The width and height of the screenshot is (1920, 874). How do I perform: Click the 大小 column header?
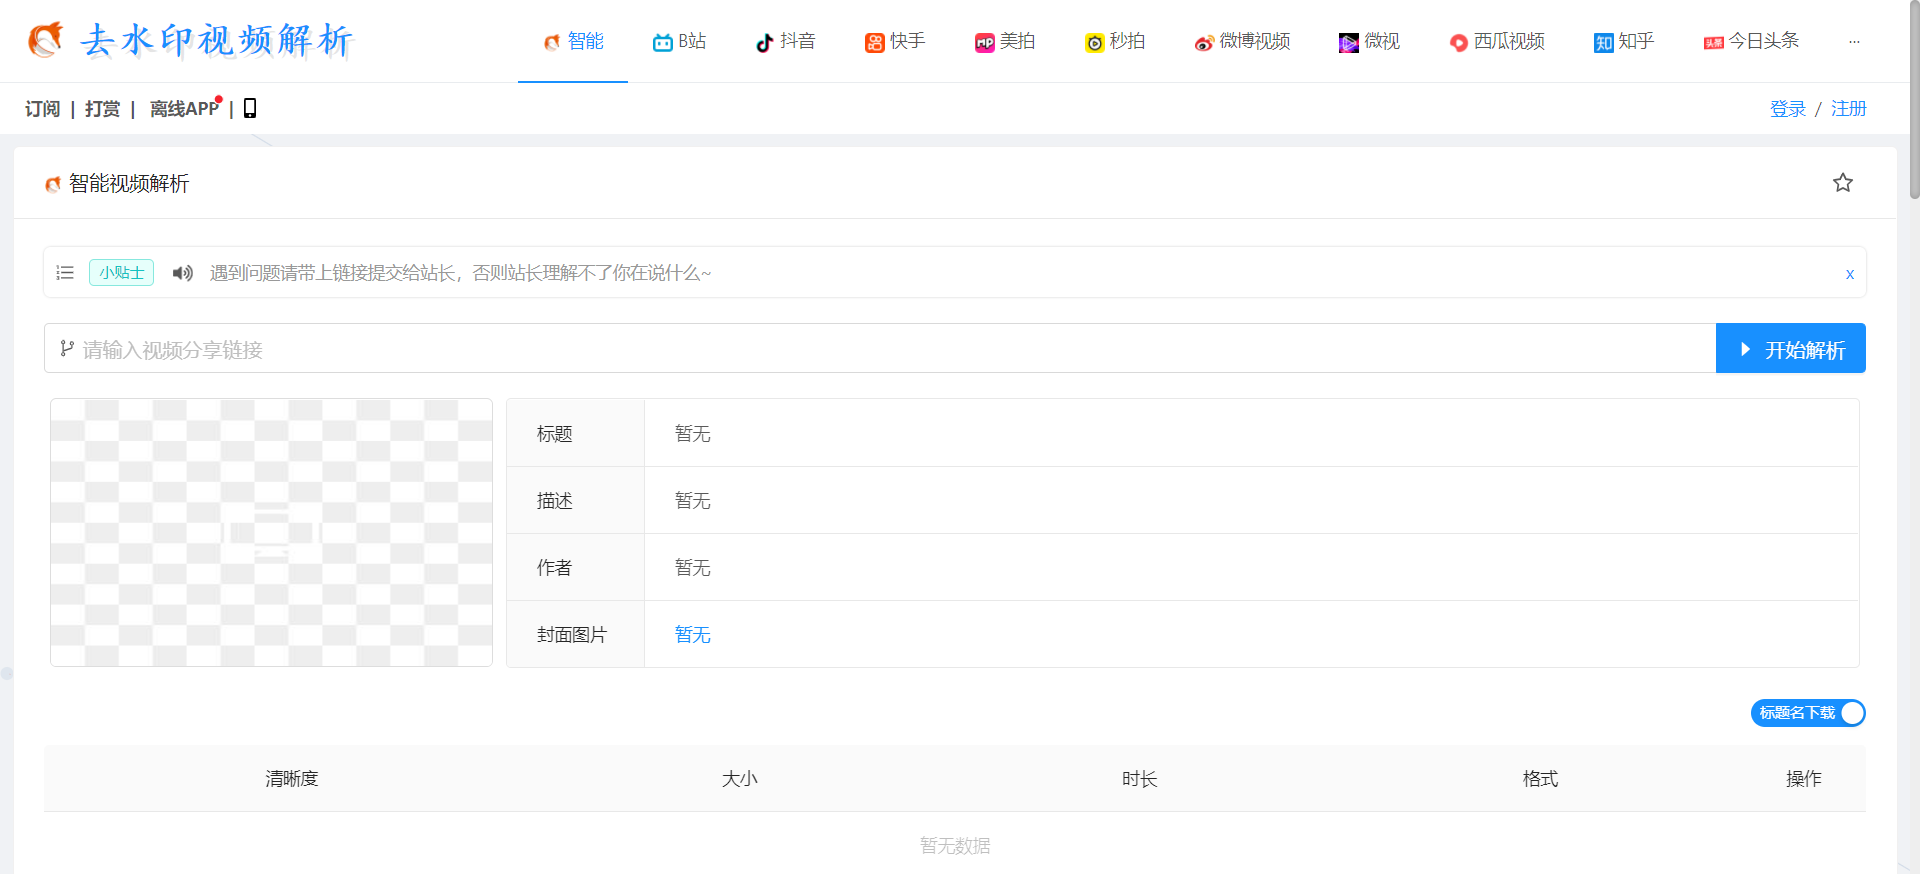click(x=740, y=778)
